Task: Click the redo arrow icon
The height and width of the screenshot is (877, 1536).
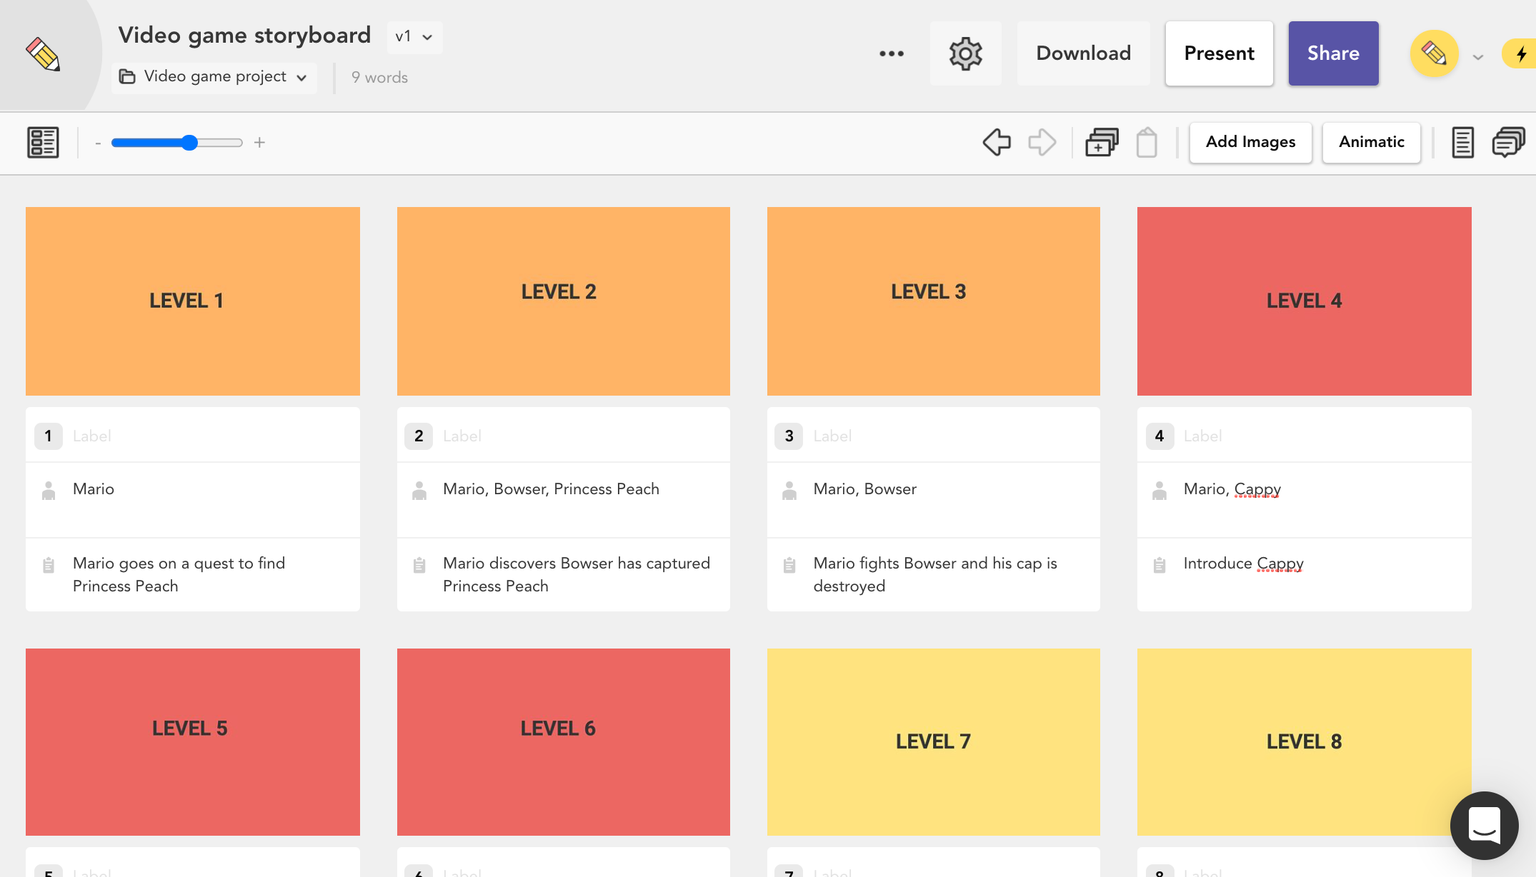Action: click(x=1042, y=142)
